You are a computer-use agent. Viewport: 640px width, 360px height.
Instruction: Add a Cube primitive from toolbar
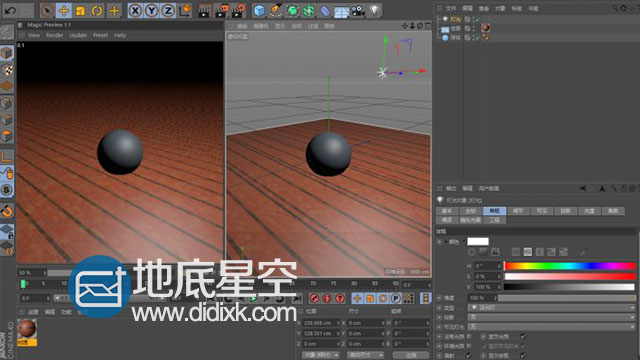259,11
